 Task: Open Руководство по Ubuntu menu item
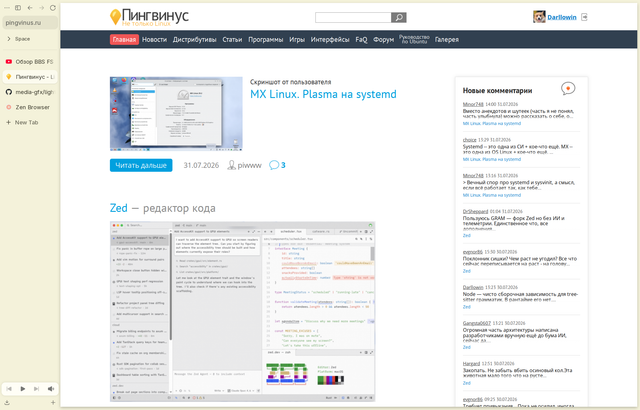pyautogui.click(x=414, y=39)
